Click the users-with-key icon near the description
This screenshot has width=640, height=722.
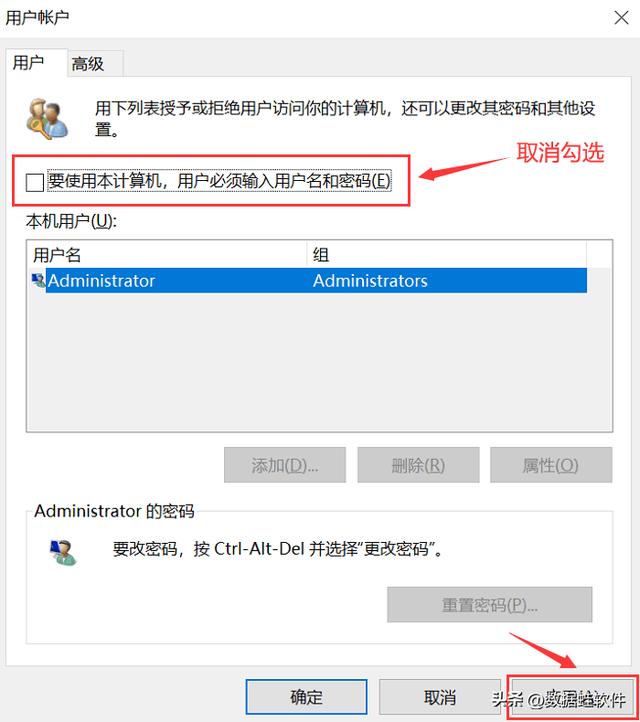click(47, 119)
